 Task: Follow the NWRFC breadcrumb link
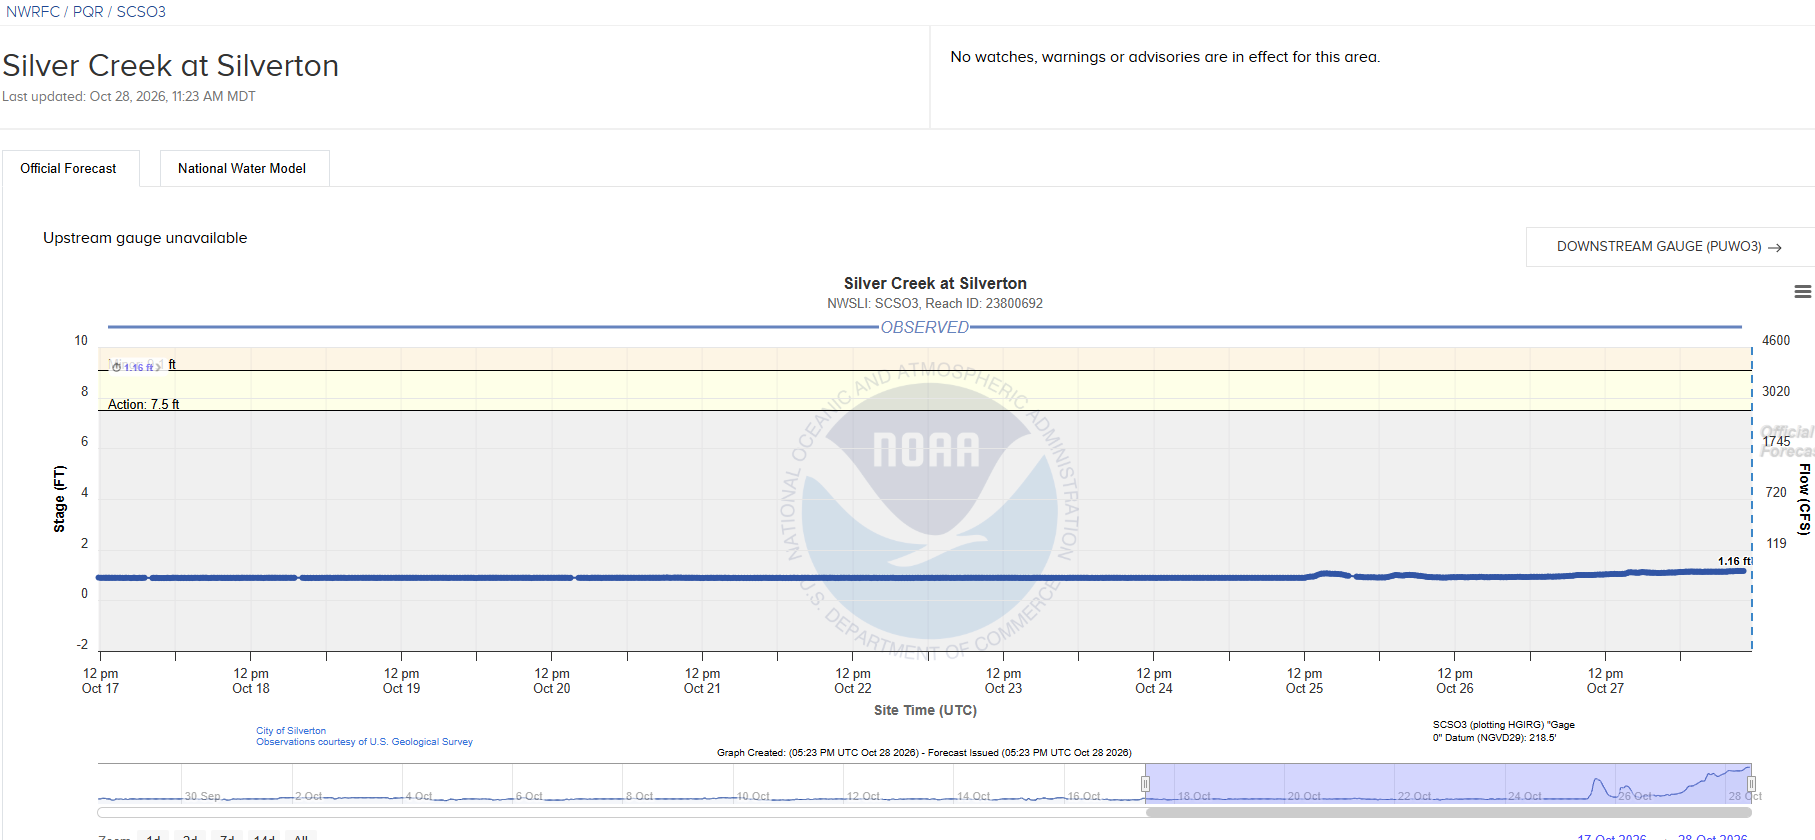(x=33, y=12)
